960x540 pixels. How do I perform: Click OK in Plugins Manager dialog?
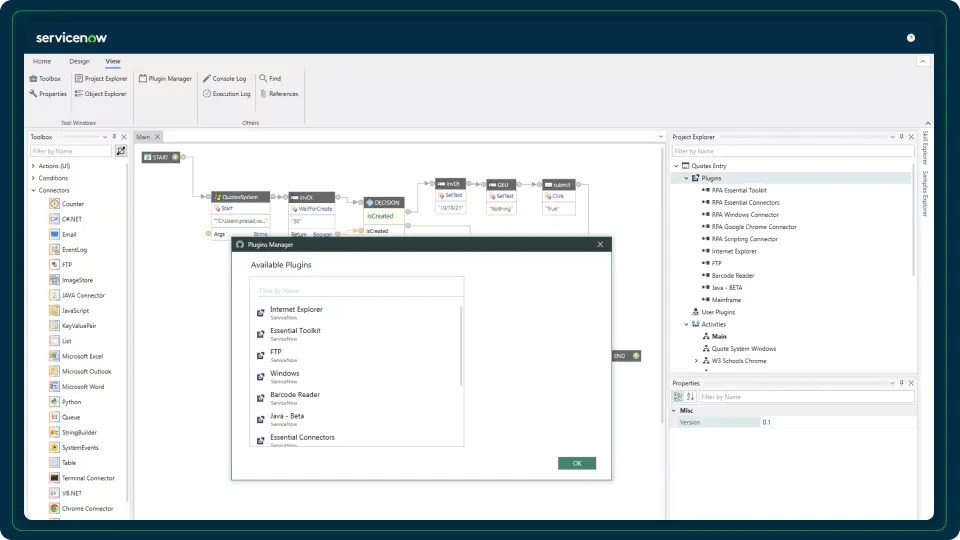pyautogui.click(x=577, y=463)
